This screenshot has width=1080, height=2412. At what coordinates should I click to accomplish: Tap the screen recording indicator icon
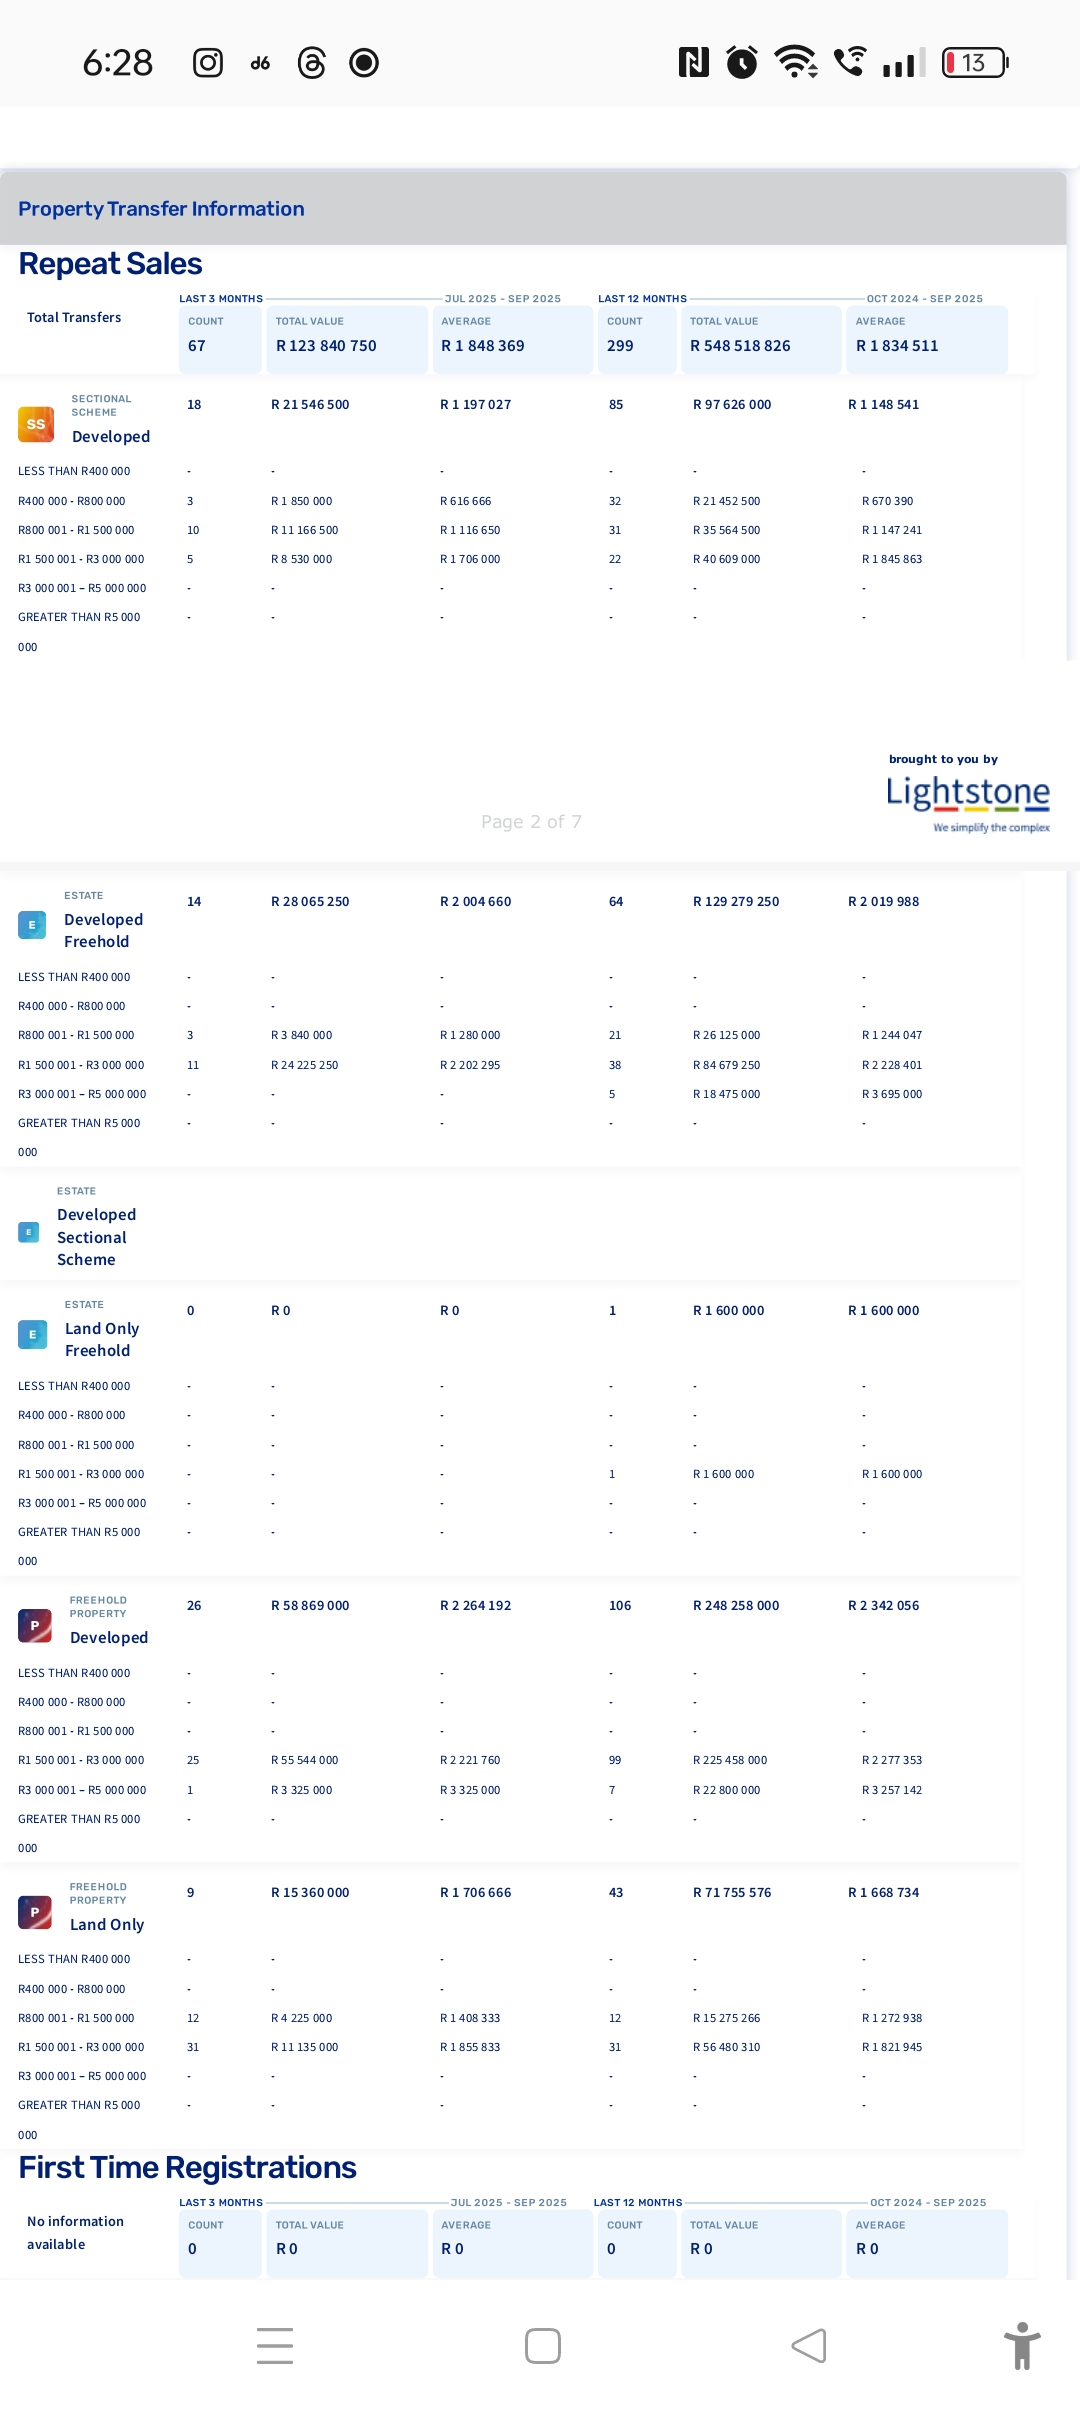[x=364, y=63]
